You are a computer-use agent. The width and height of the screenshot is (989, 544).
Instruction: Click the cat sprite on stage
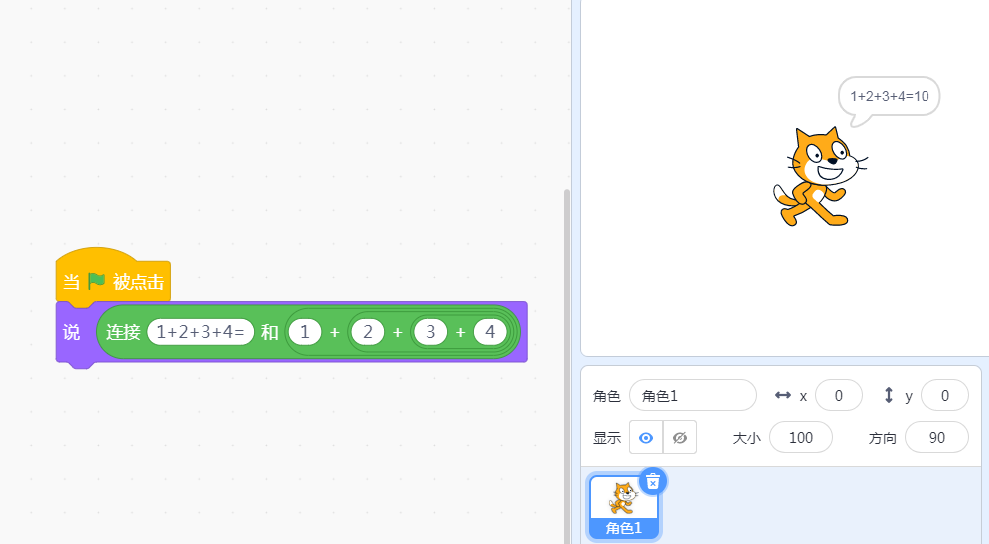point(820,177)
